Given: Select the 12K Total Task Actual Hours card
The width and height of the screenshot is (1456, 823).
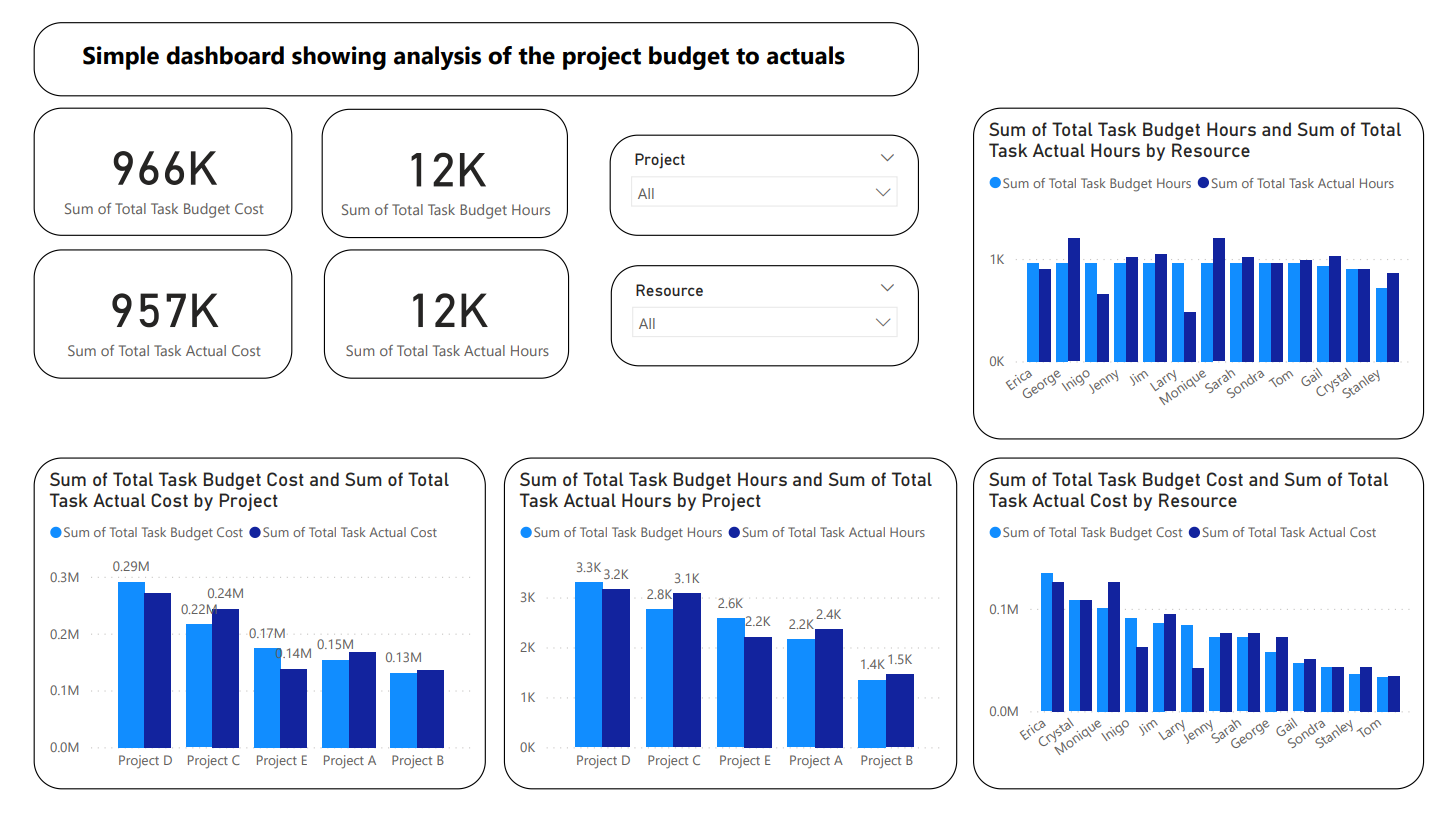Looking at the screenshot, I should coord(446,314).
